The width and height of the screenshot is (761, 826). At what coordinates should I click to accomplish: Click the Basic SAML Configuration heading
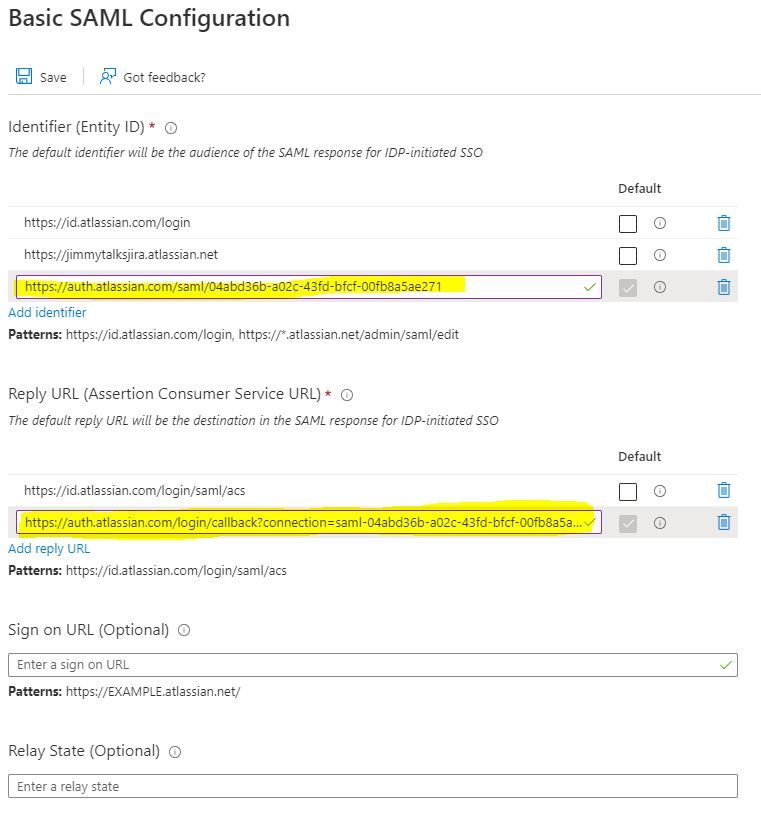click(x=149, y=18)
